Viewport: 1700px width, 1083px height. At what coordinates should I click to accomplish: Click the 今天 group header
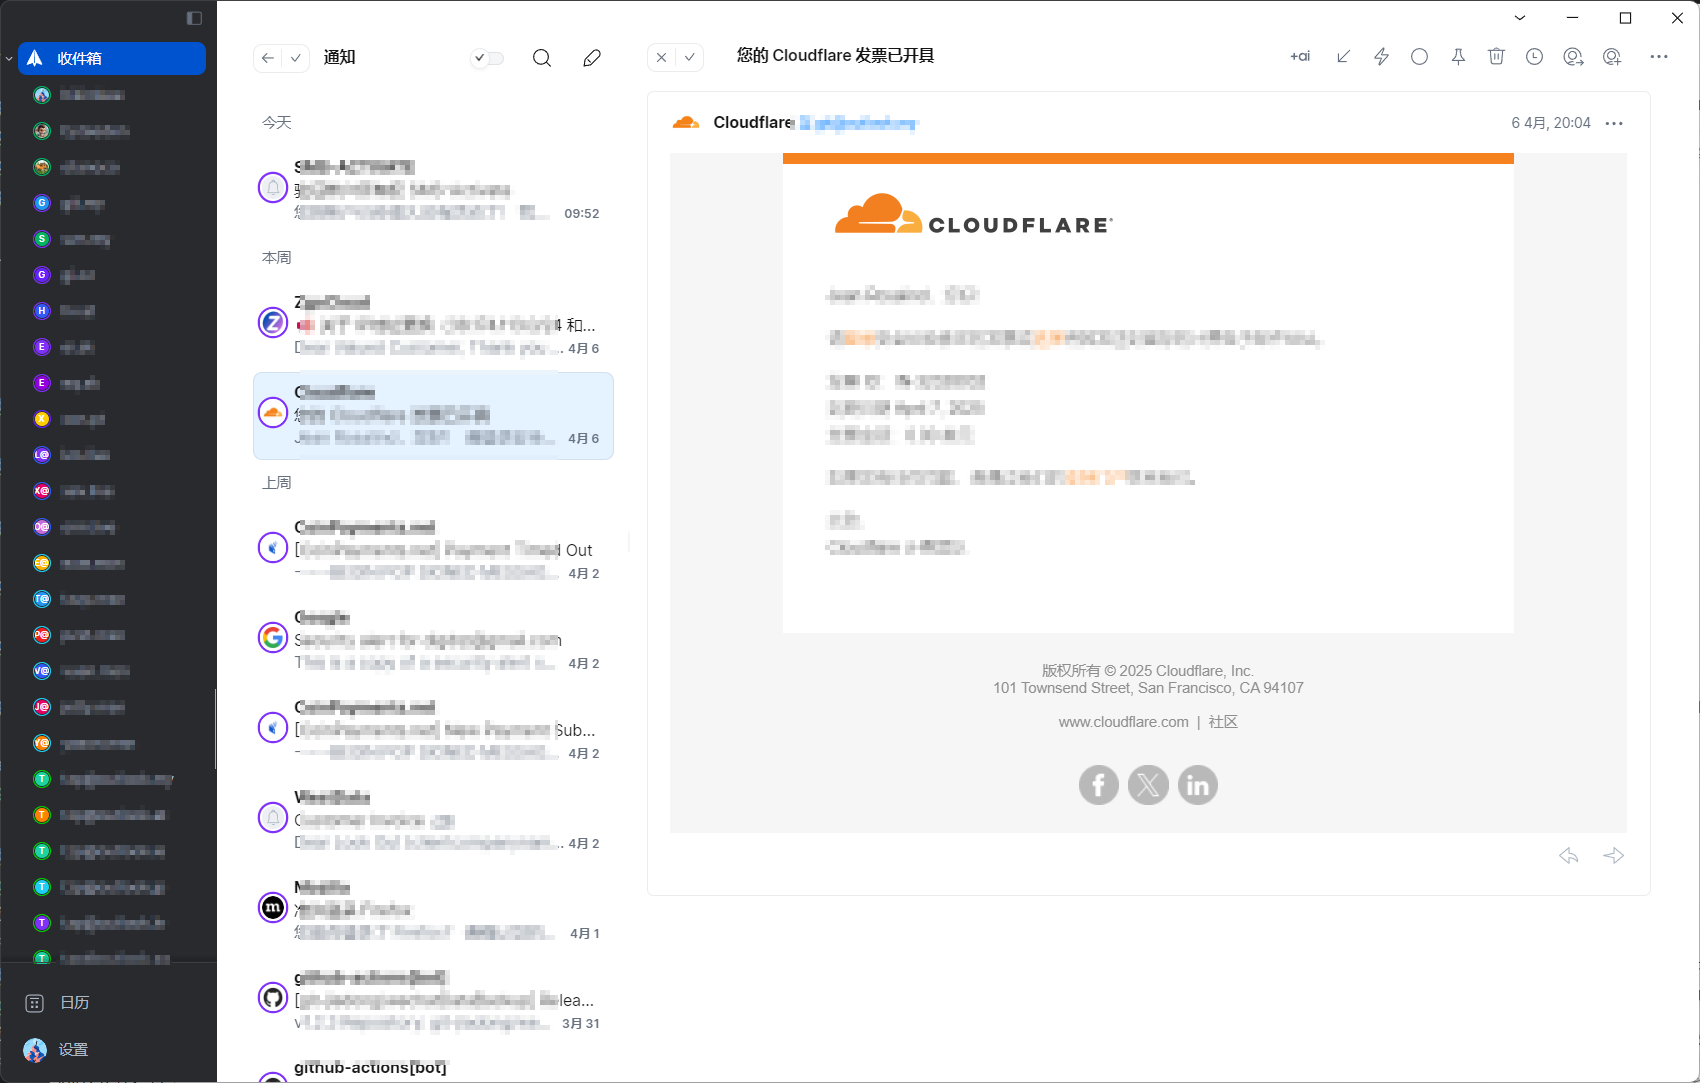point(277,122)
